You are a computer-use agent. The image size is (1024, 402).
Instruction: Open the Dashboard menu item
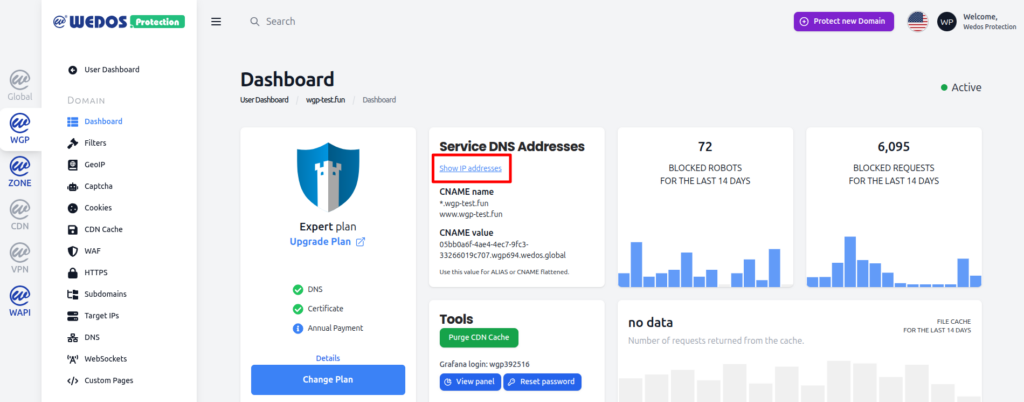coord(103,121)
